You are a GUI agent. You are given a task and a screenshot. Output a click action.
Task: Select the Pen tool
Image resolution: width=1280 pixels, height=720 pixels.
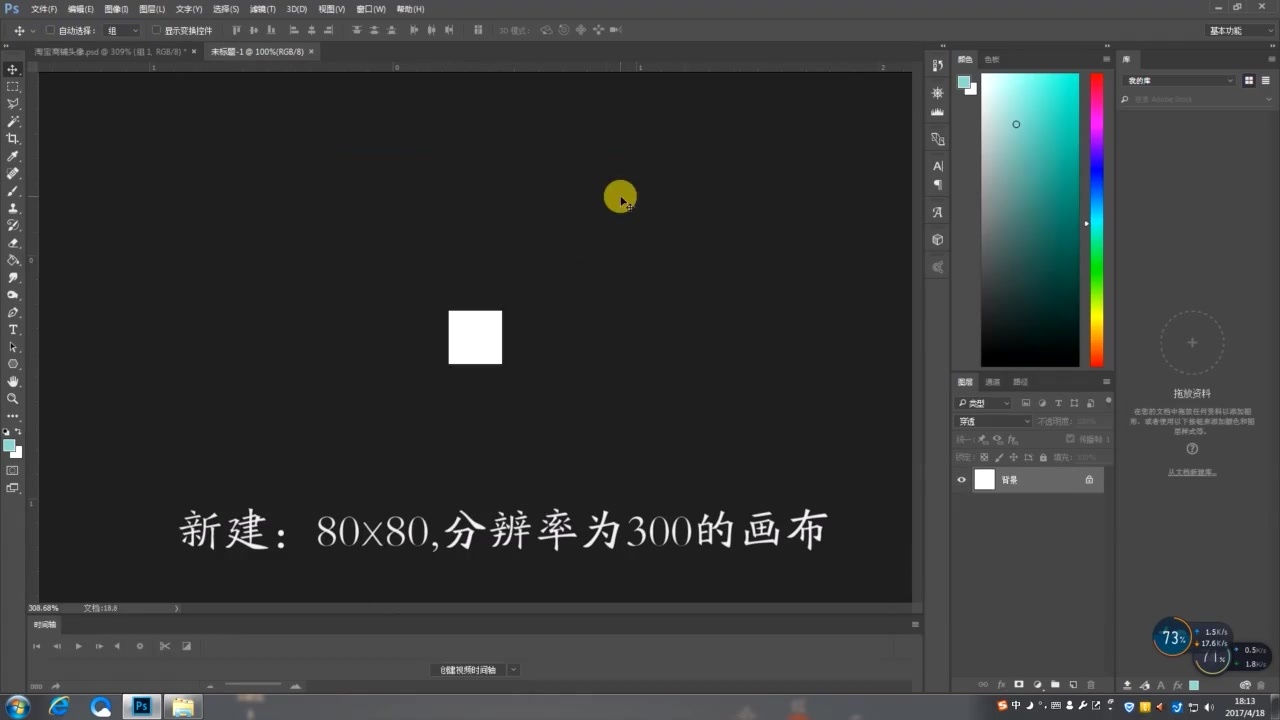click(x=13, y=312)
